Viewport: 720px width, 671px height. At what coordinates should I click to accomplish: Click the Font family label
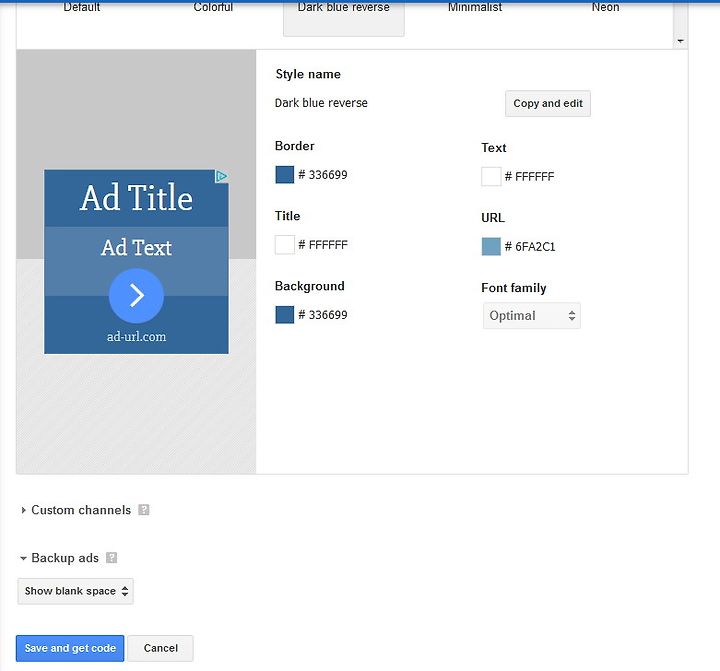click(514, 288)
